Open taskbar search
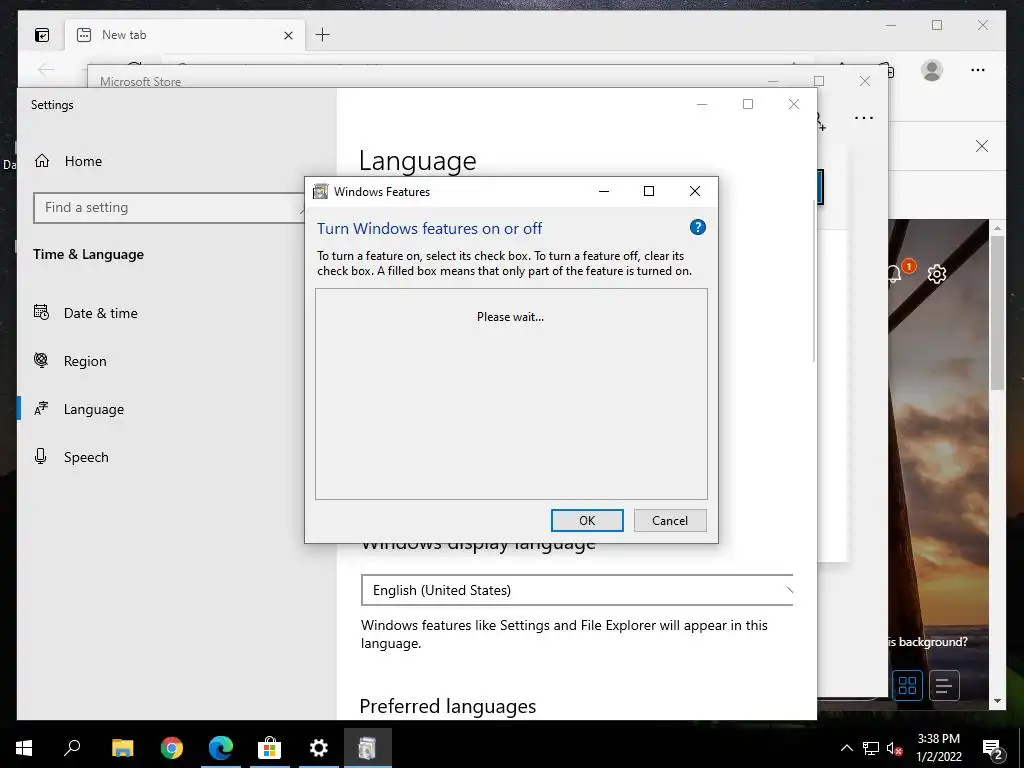Viewport: 1024px width, 768px height. coord(72,748)
